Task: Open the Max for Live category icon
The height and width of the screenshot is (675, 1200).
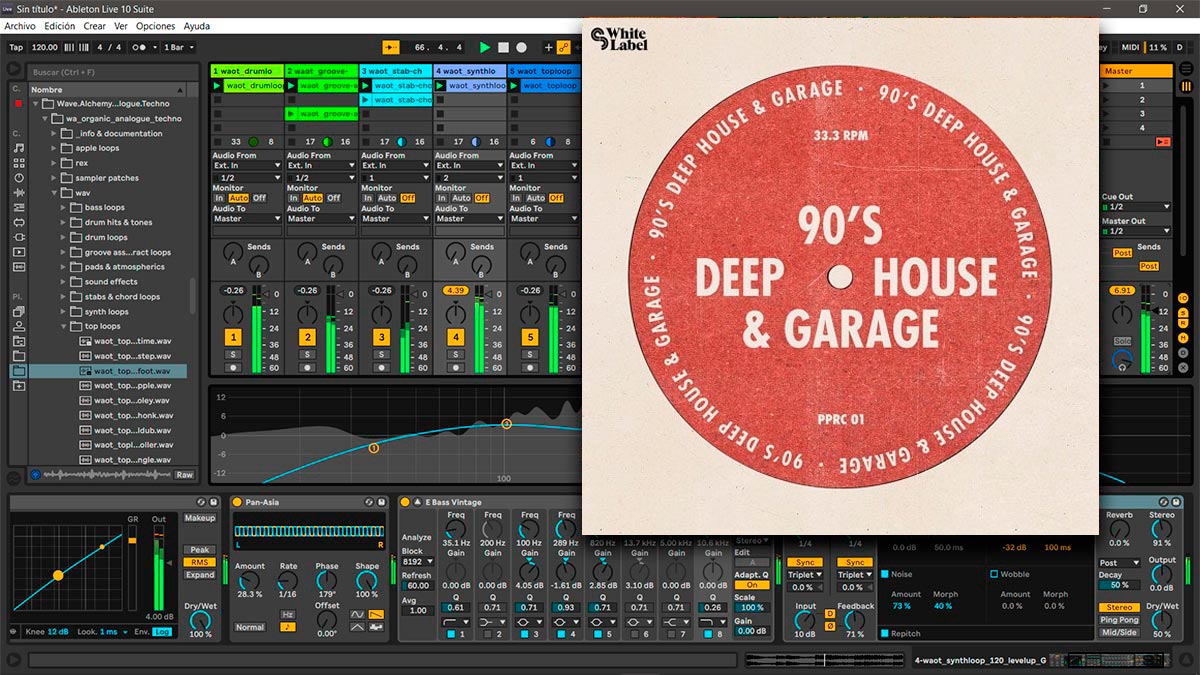Action: coord(18,222)
